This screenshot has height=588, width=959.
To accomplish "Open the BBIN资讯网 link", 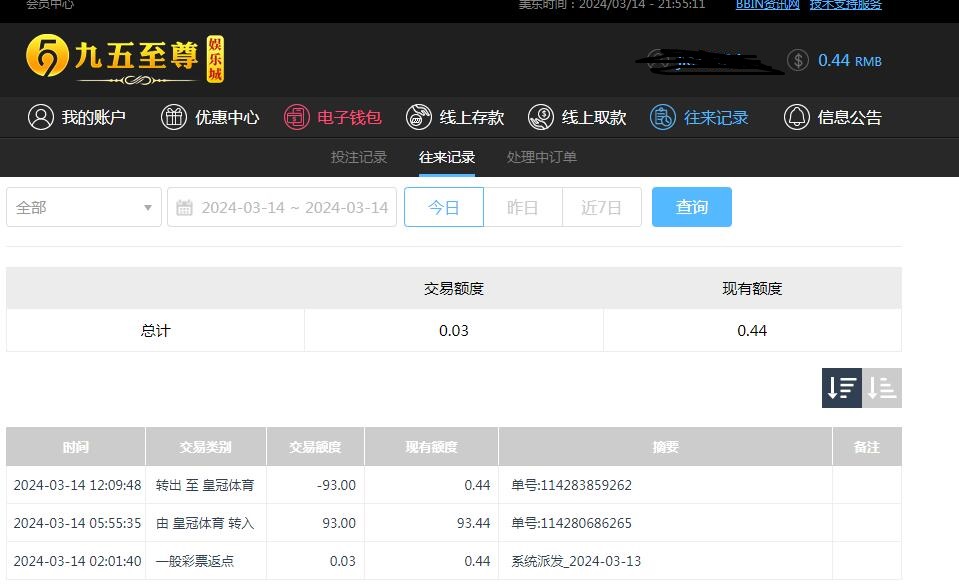I will [x=768, y=4].
